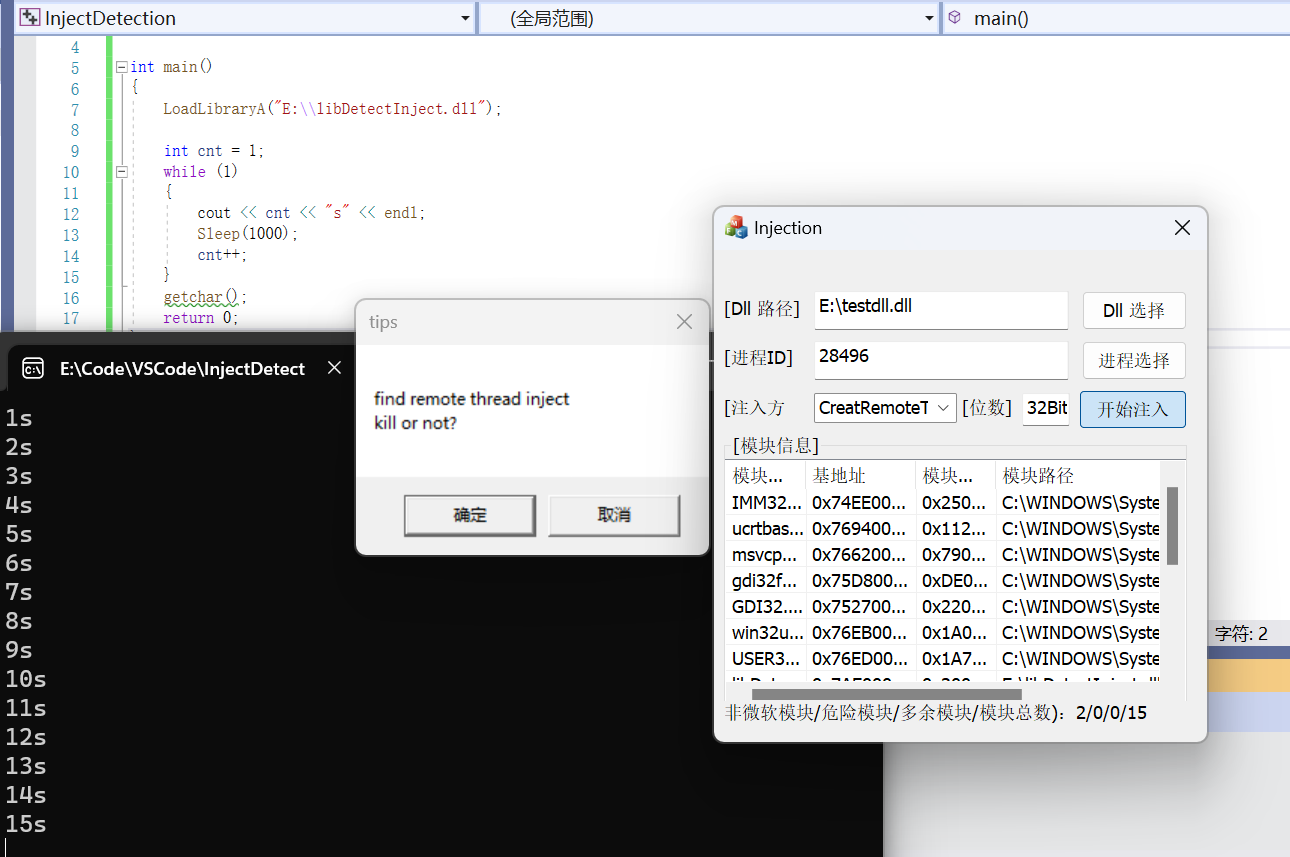Viewport: 1290px width, 857px height.
Task: Click the module count text 2/0/0/15
Action: pyautogui.click(x=1111, y=713)
